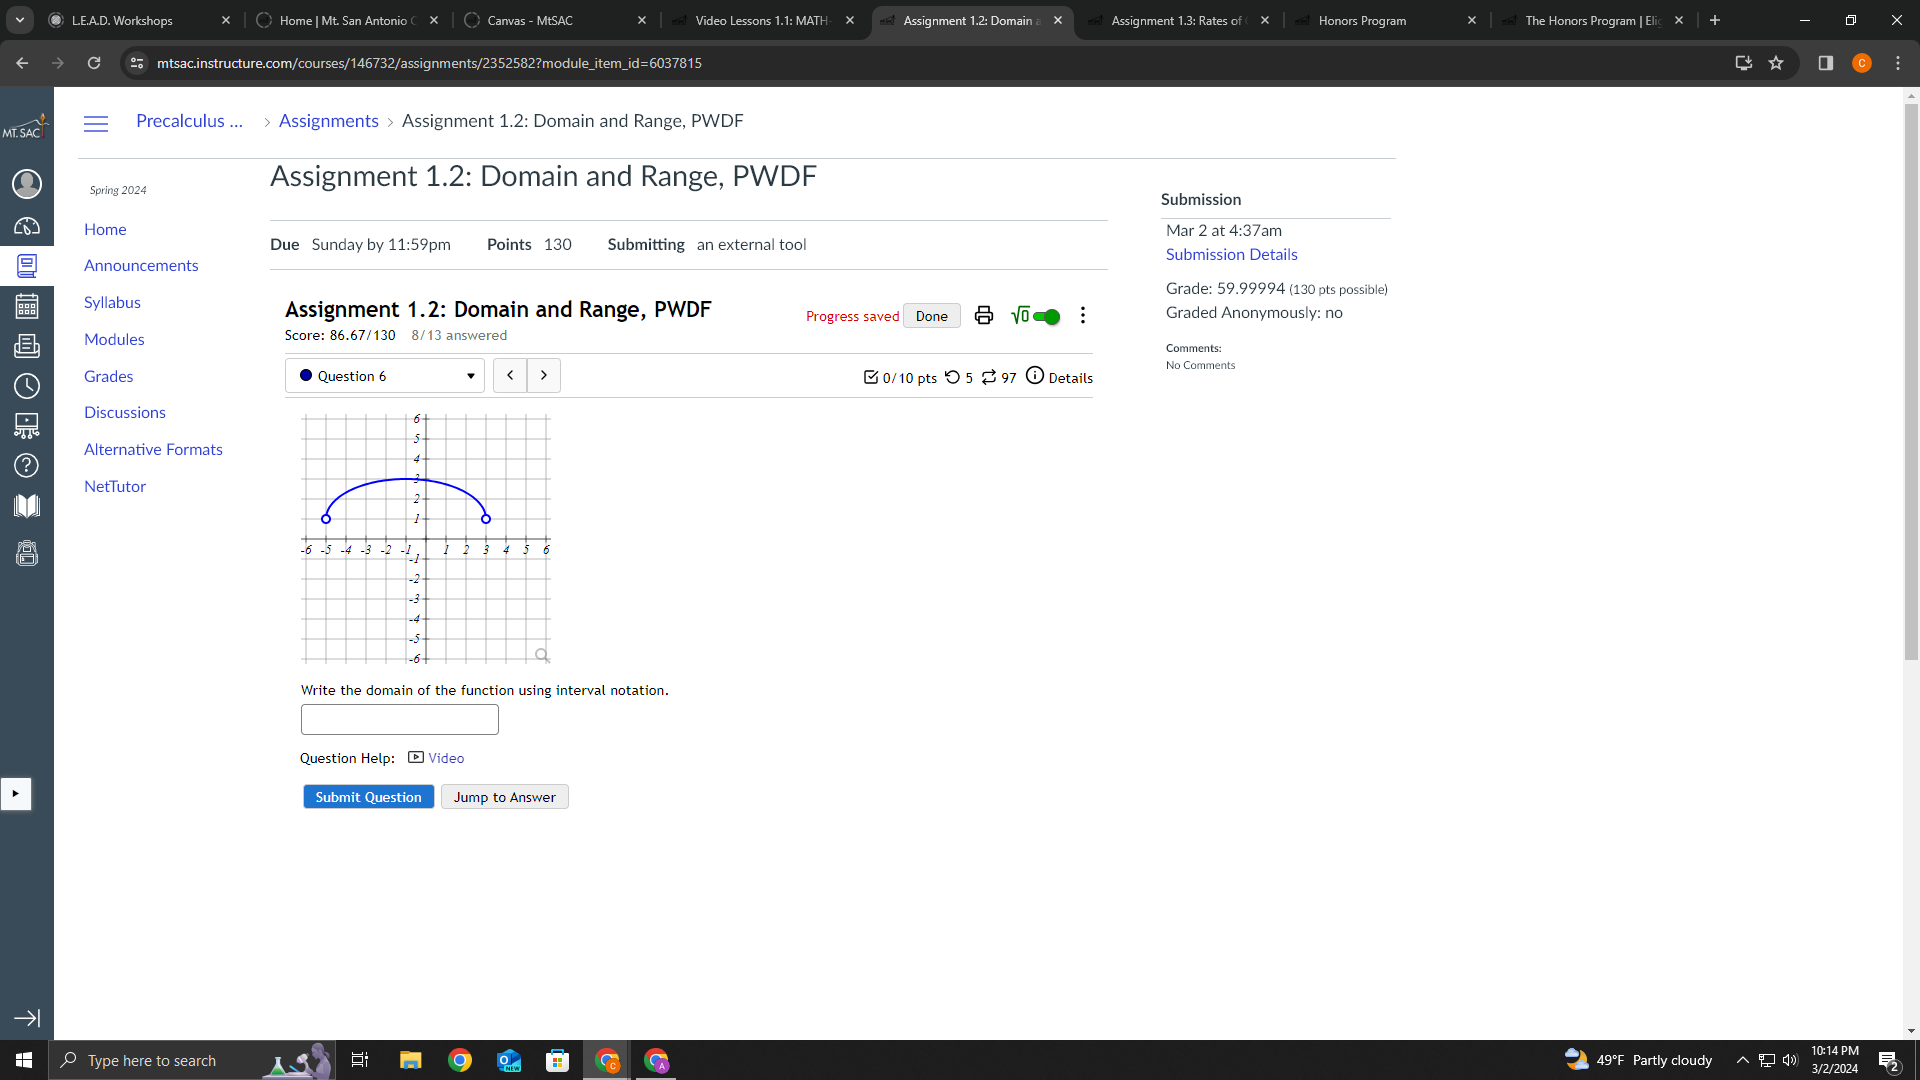Open the browser tab search dropdown
Image resolution: width=1920 pixels, height=1080 pixels.
(x=19, y=20)
